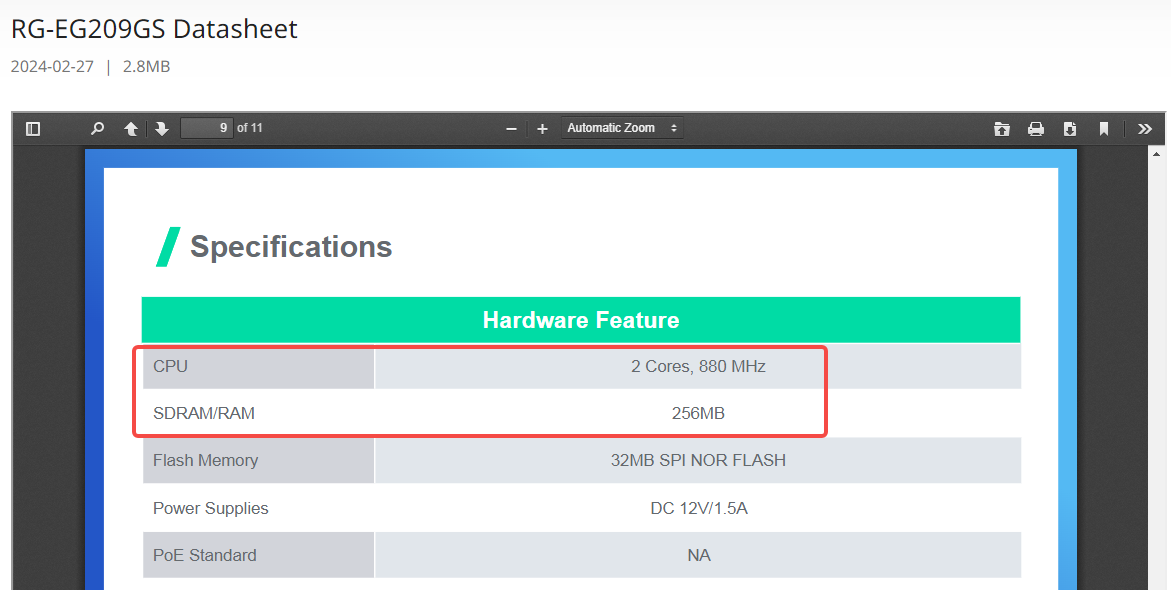Click the 32MB SPI NOR FLASH value

(698, 460)
